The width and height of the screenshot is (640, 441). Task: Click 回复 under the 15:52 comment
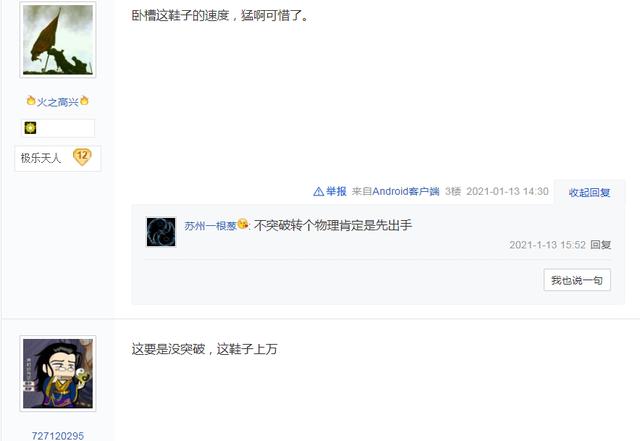[600, 245]
